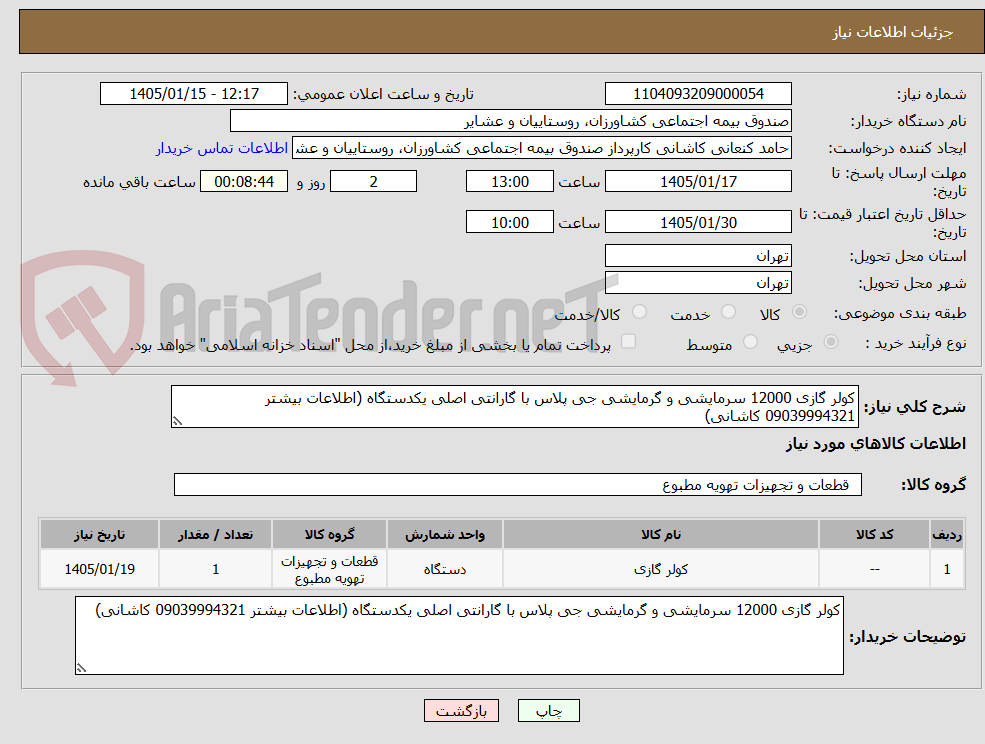The width and height of the screenshot is (985, 744).
Task: Click the goods group cell قطعات و تجهیزات تهویه مطبوع
Action: point(329,569)
